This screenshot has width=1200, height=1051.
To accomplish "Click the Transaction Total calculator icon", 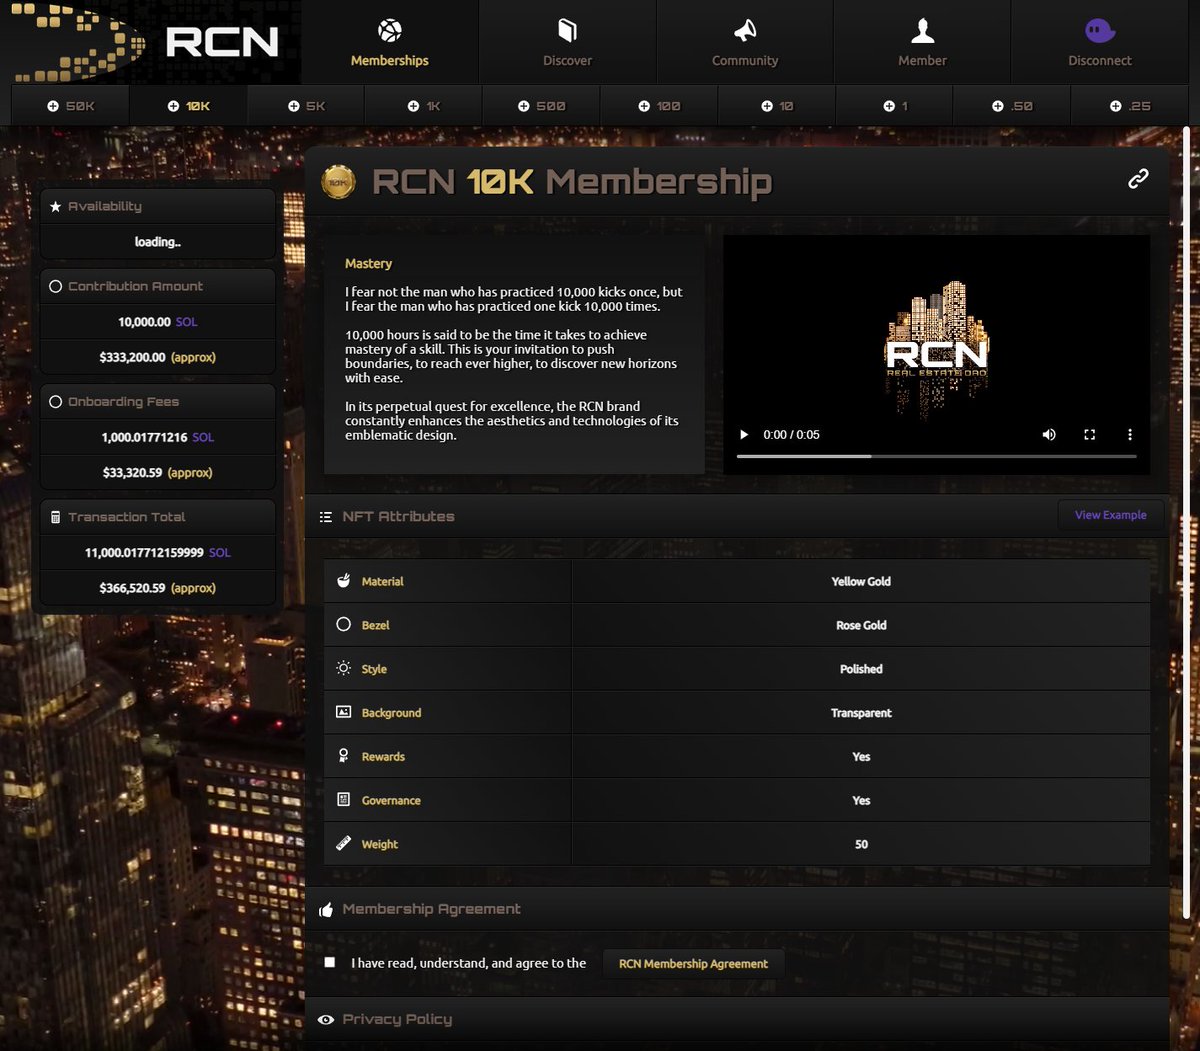I will (x=55, y=517).
